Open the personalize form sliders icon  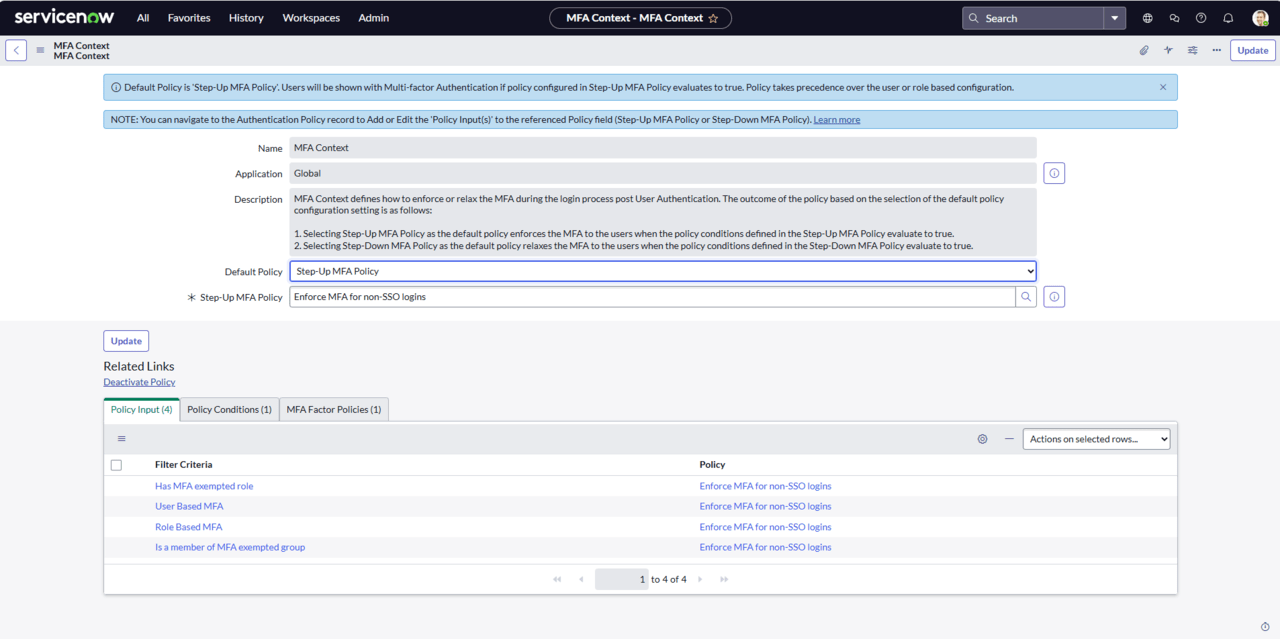[x=1193, y=50]
